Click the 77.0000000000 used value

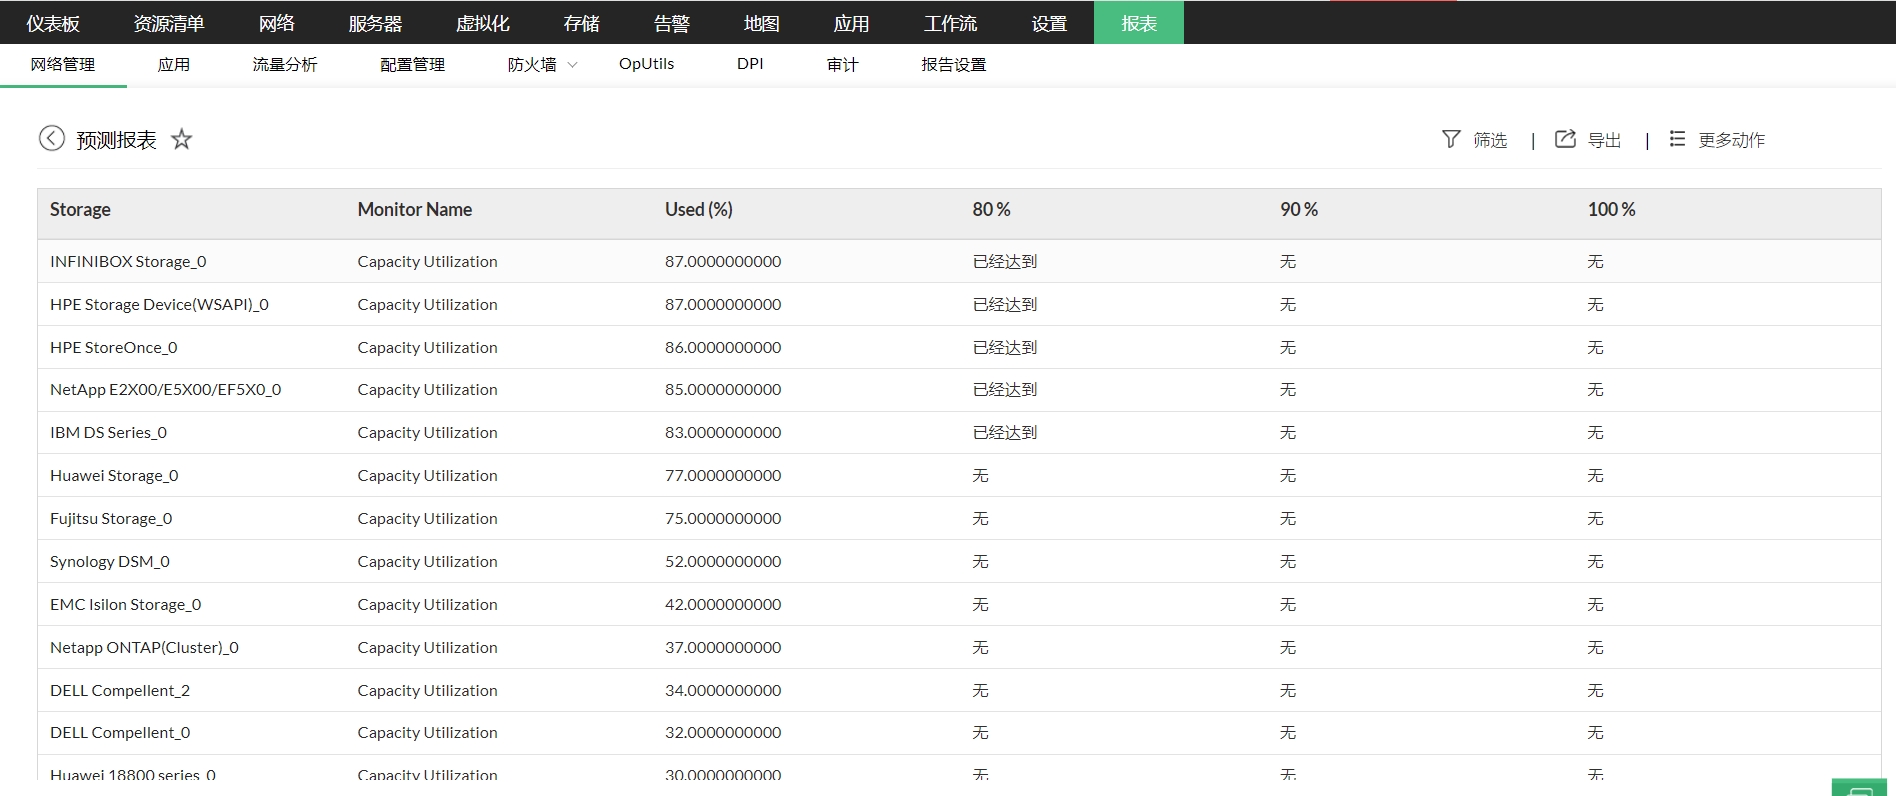[x=723, y=476]
